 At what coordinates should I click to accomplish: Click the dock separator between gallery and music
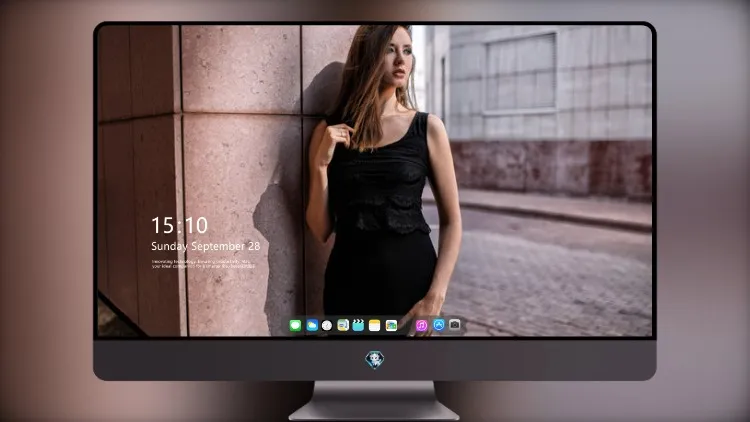407,326
